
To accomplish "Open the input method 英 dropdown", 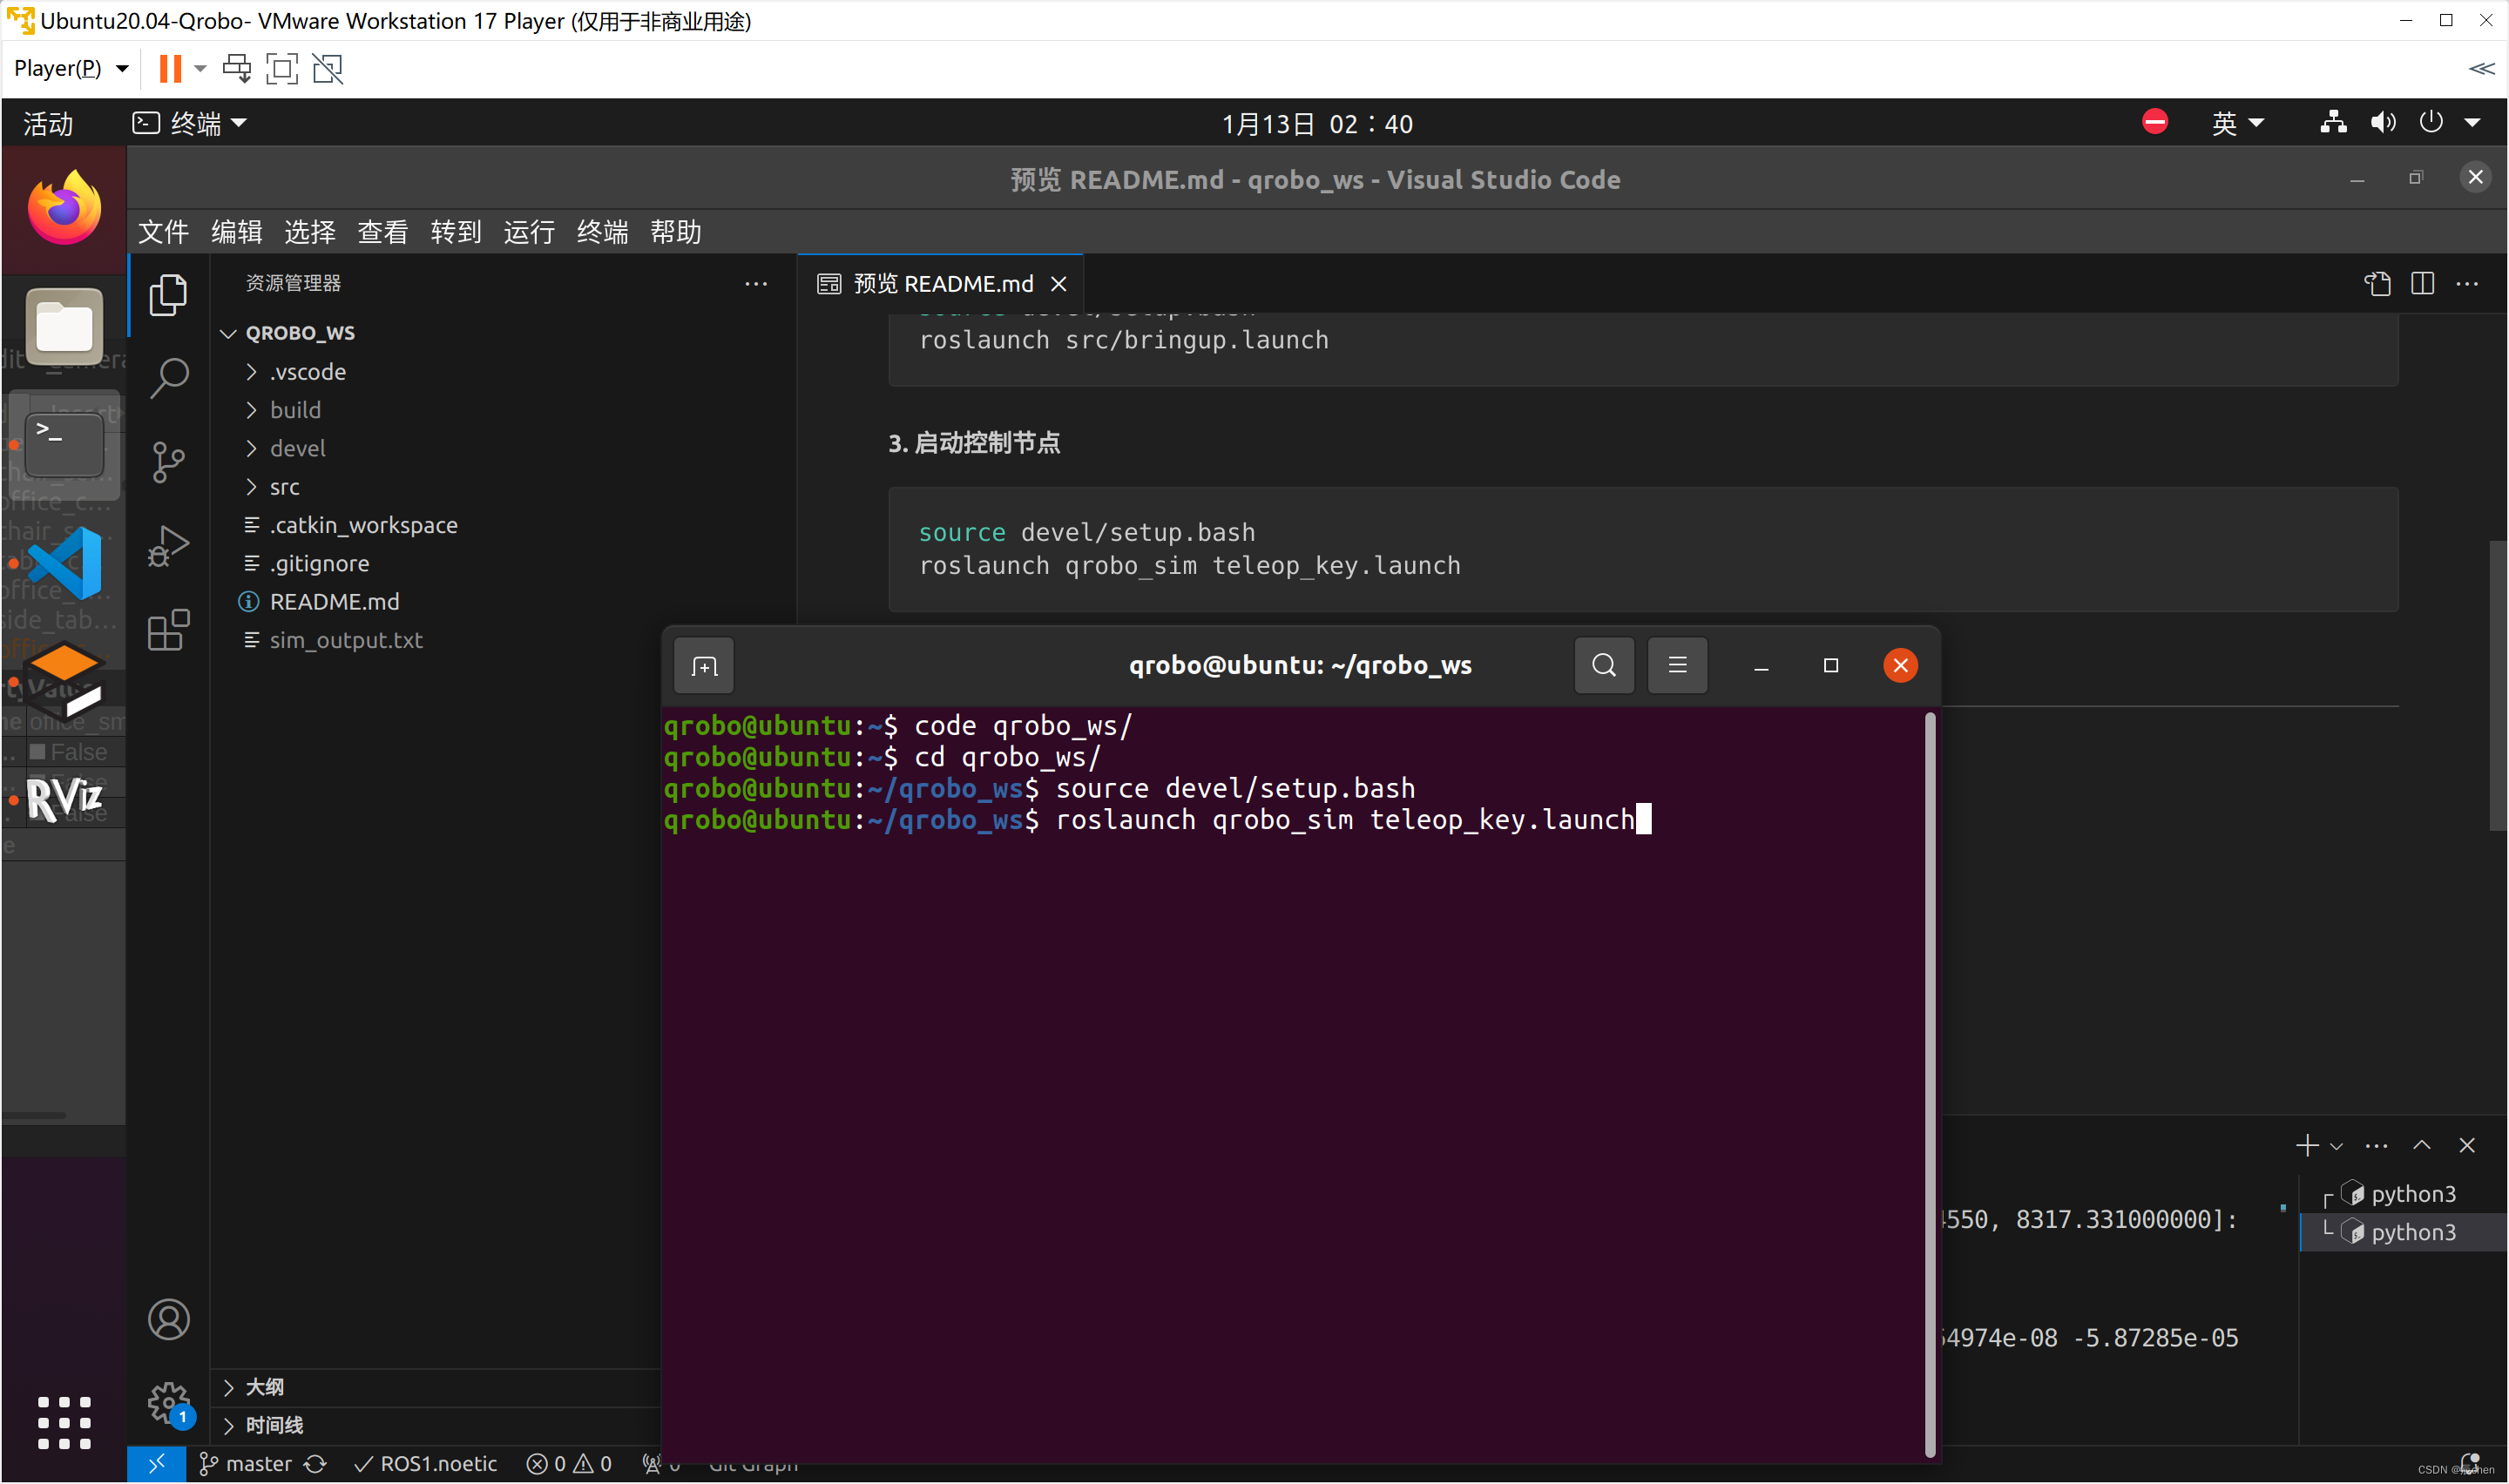I will 2236,123.
